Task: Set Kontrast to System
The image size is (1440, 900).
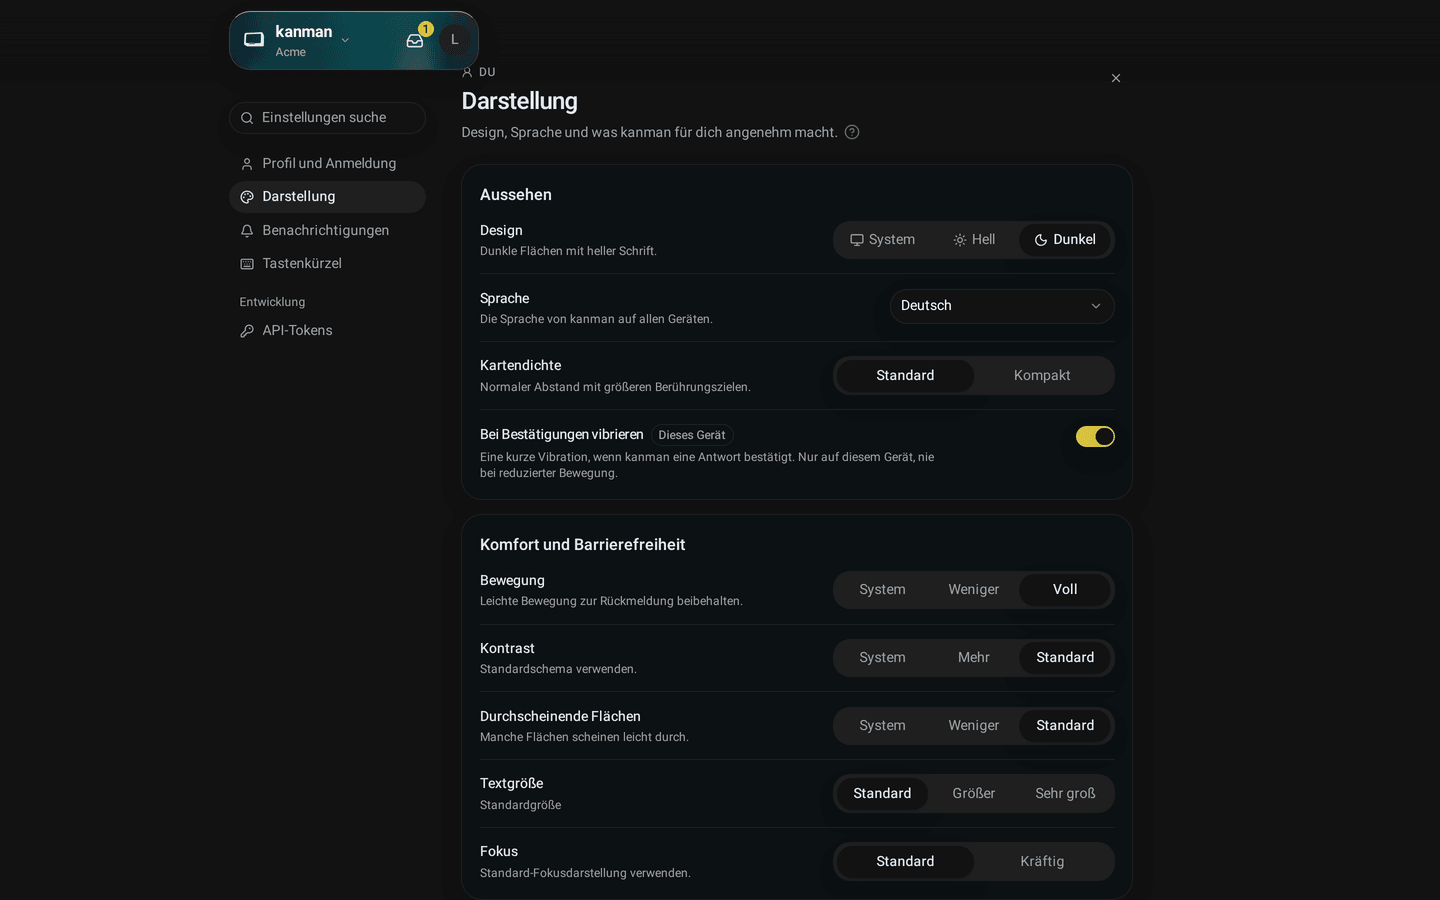Action: 882,658
